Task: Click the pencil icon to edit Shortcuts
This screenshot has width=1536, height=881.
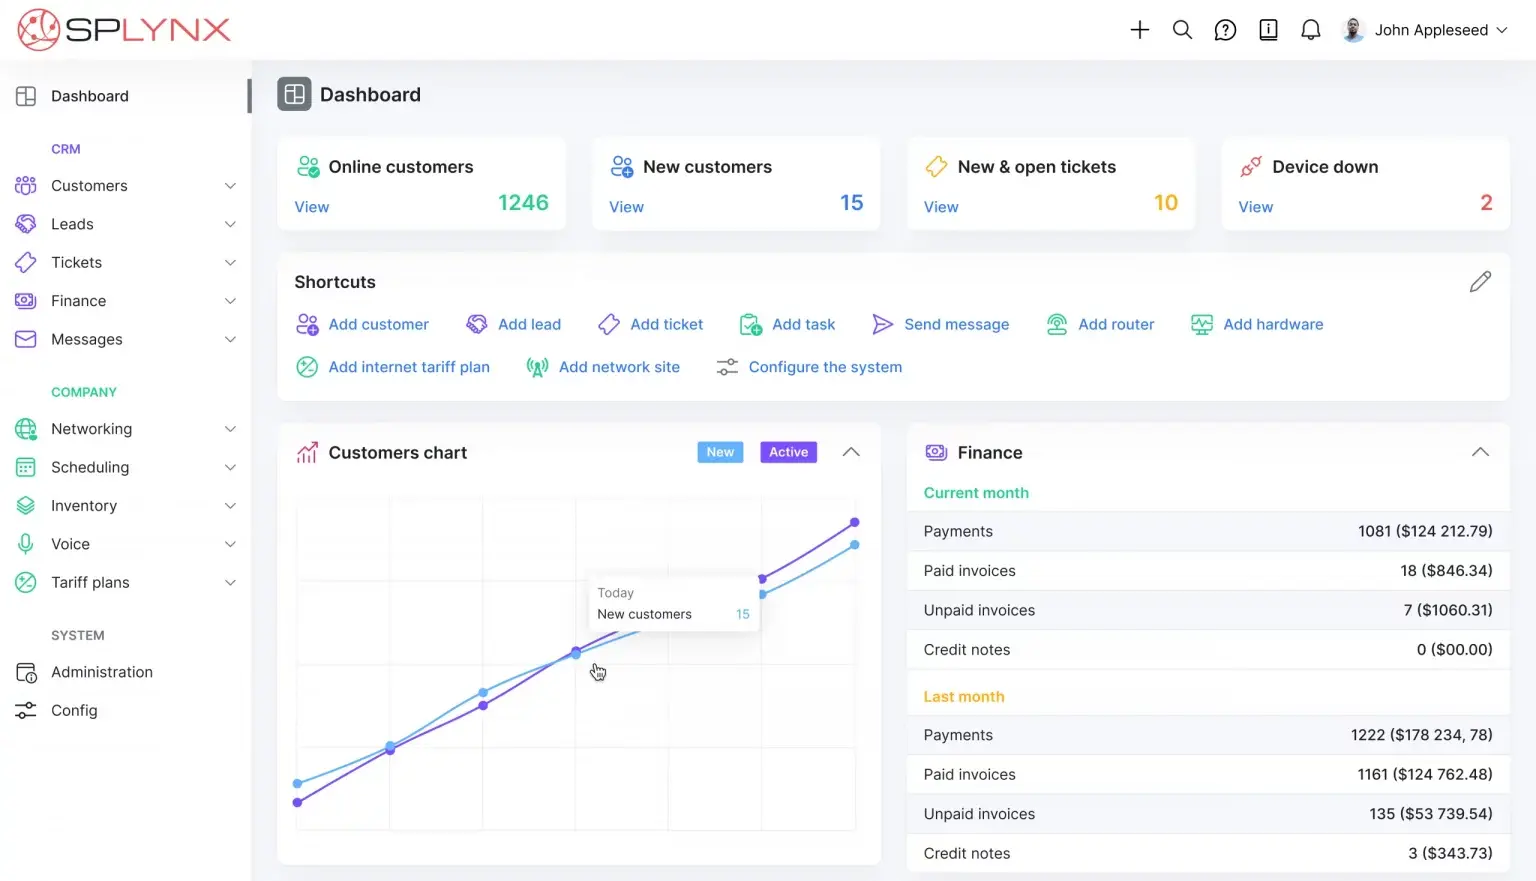Action: click(1481, 281)
